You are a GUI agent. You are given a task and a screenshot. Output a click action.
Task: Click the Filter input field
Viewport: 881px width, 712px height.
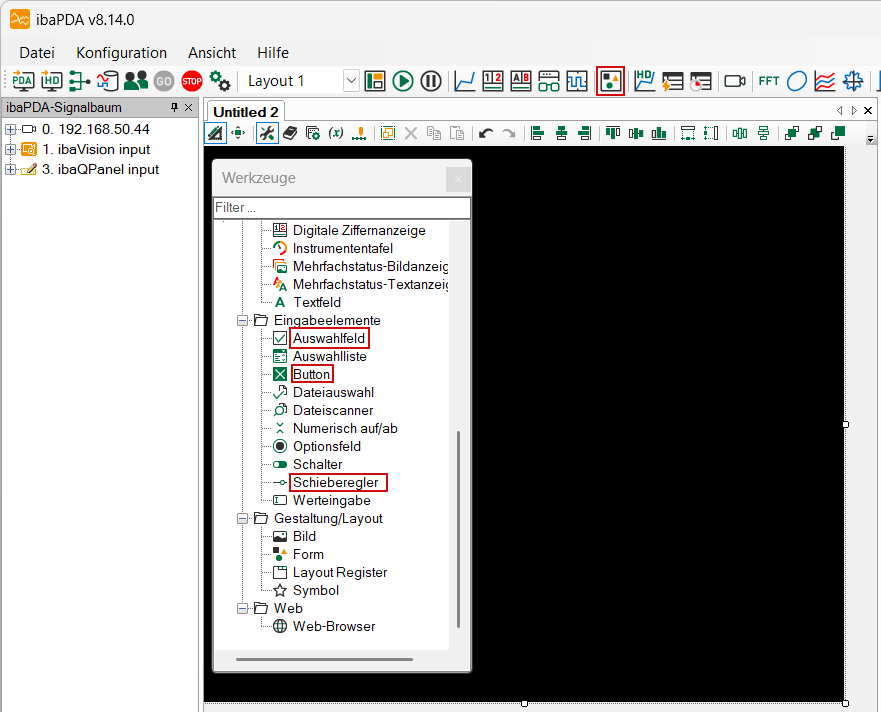(x=342, y=207)
